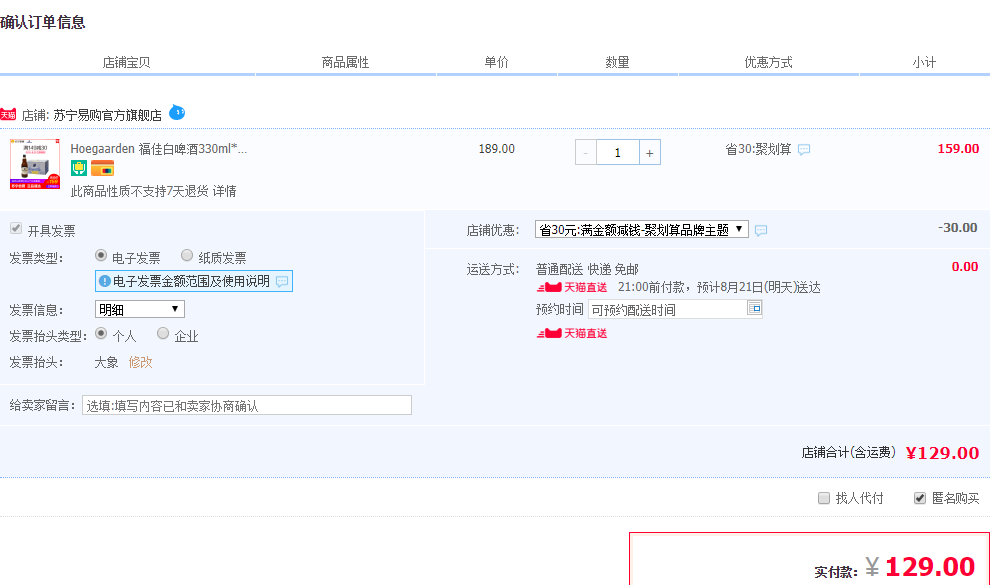
Task: Check the 找人代付 checkbox
Action: pyautogui.click(x=823, y=498)
